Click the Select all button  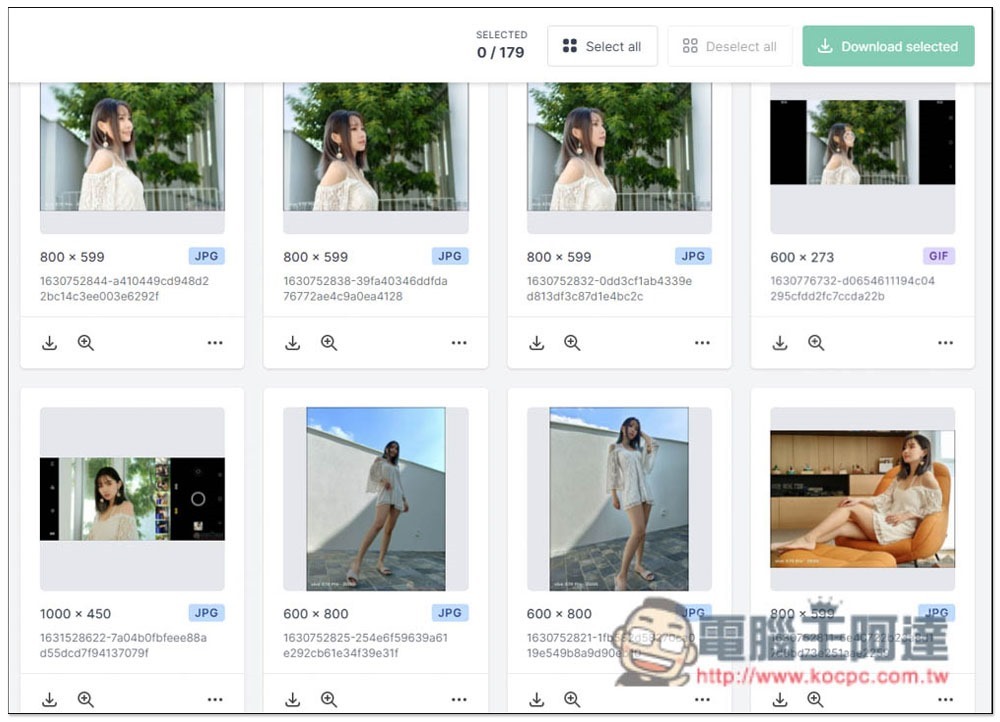point(602,47)
